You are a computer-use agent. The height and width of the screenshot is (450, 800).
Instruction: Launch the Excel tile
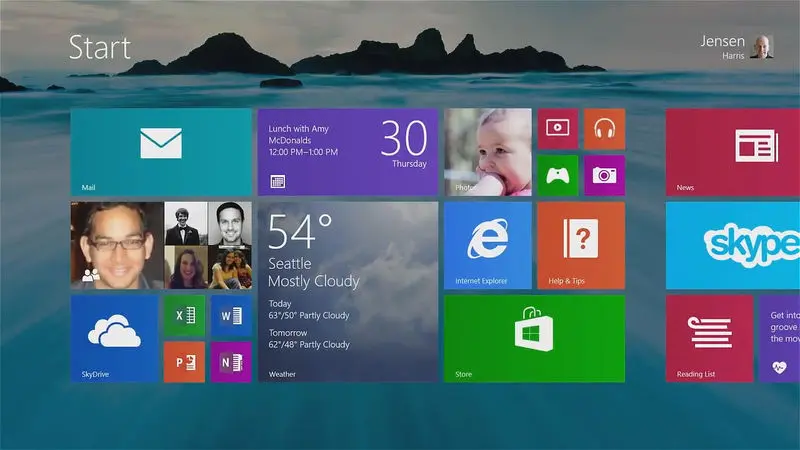pyautogui.click(x=185, y=315)
